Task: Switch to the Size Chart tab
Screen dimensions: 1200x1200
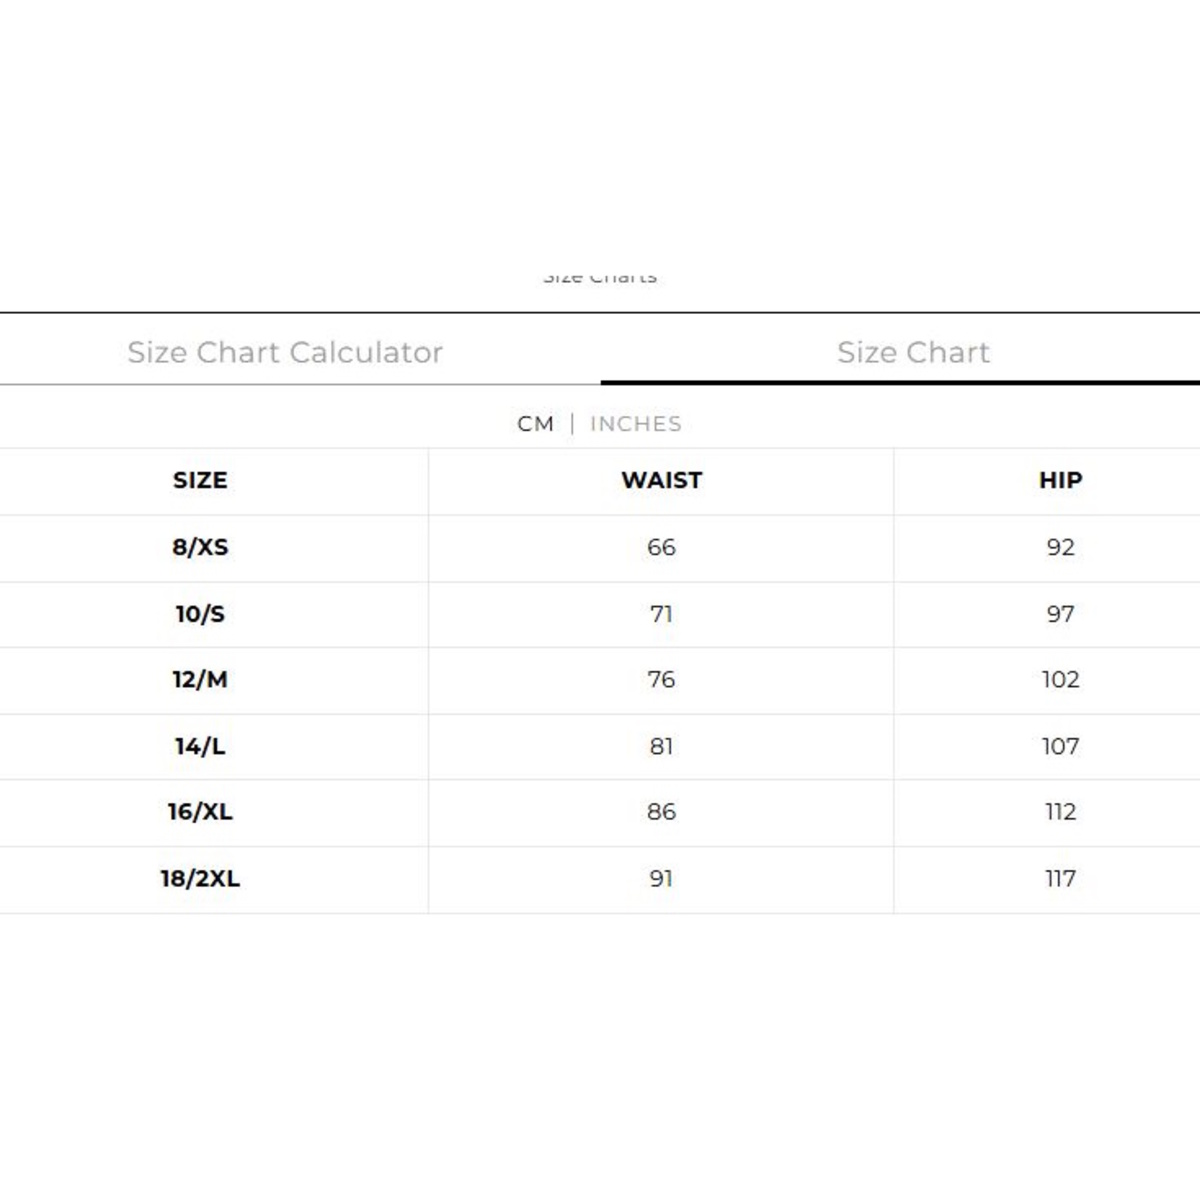Action: (913, 352)
